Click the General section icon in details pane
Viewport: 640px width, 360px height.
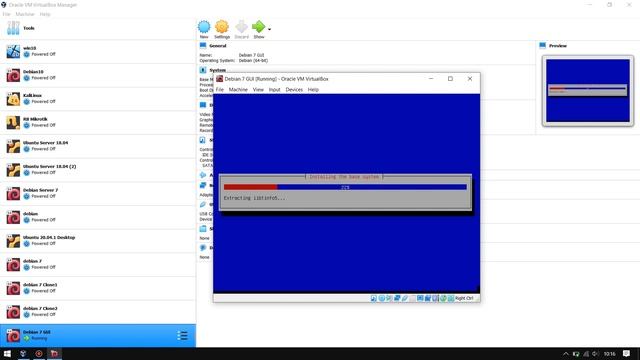[x=203, y=45]
